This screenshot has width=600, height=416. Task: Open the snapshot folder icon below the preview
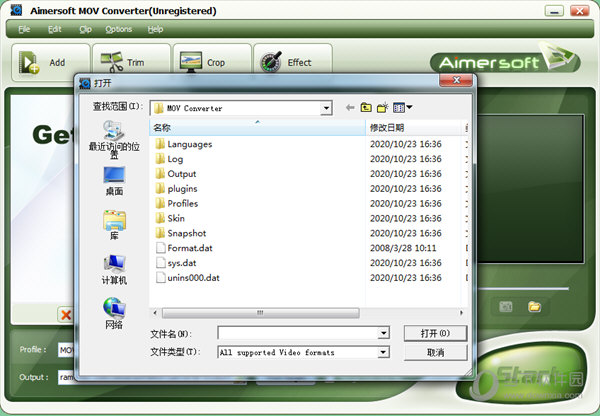click(534, 306)
